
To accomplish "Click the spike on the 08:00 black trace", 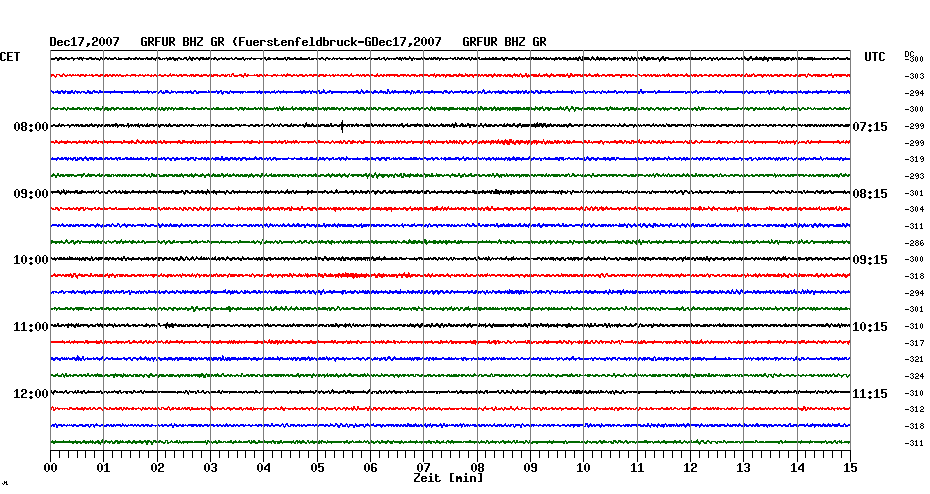I will pyautogui.click(x=342, y=126).
